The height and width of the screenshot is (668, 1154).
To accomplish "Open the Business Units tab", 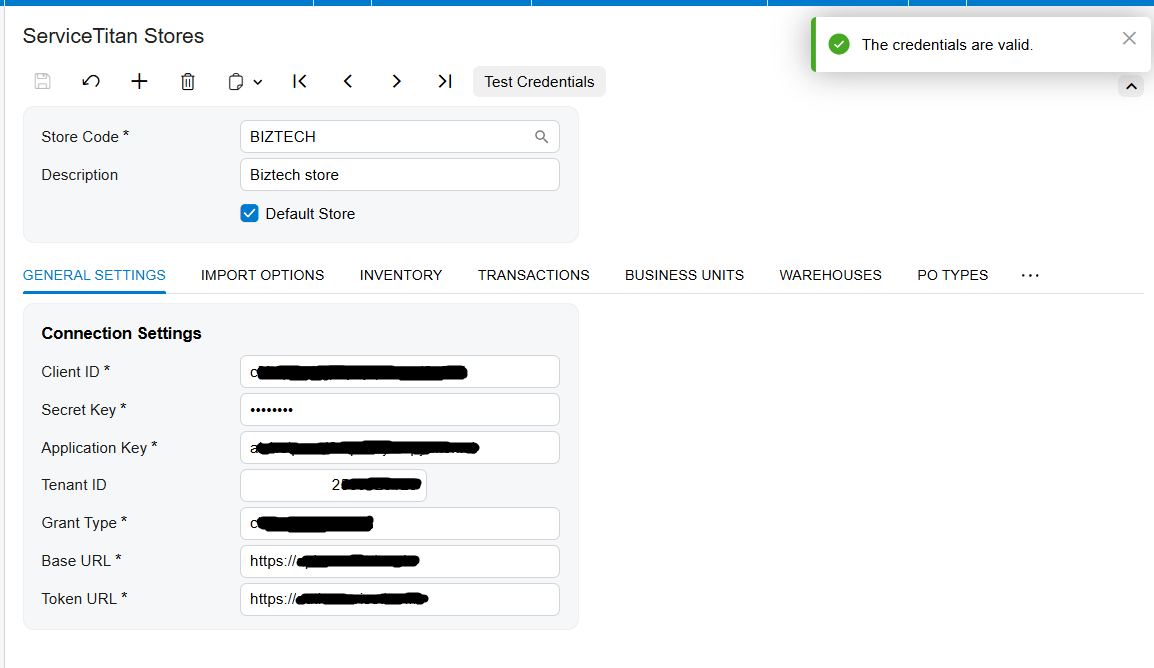I will (x=684, y=275).
